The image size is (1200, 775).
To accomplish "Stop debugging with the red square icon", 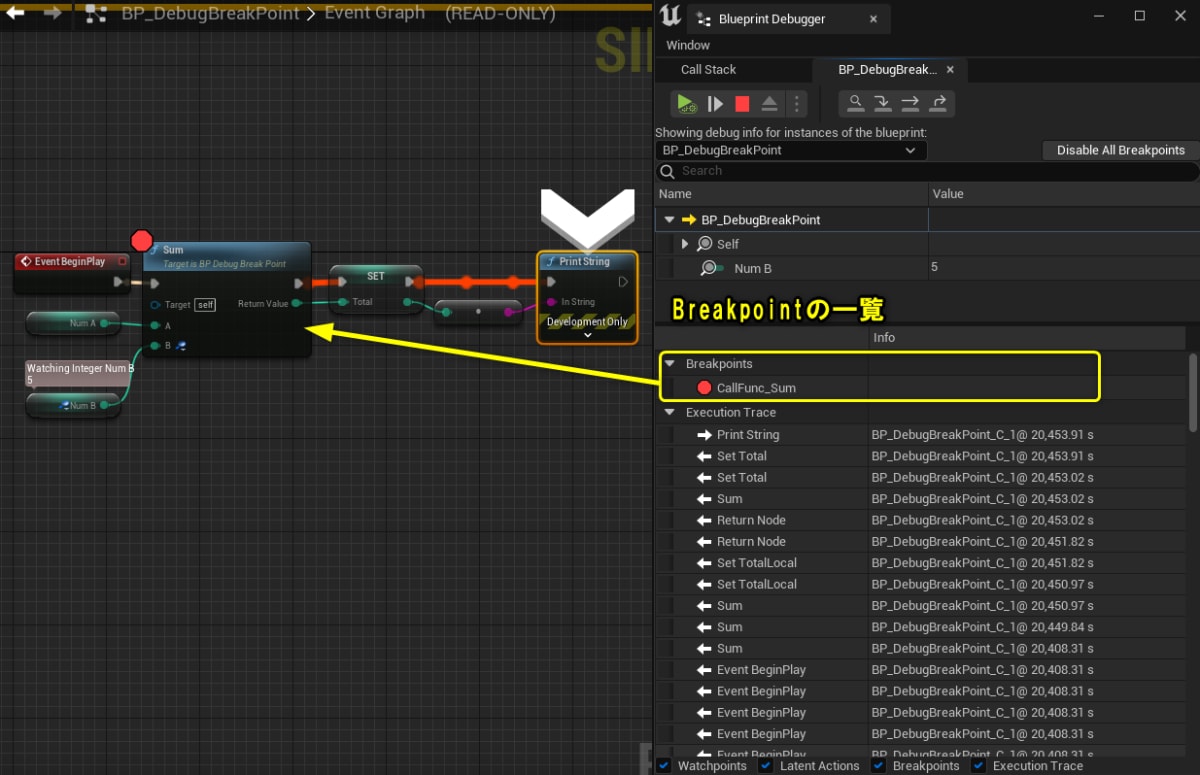I will 742,103.
